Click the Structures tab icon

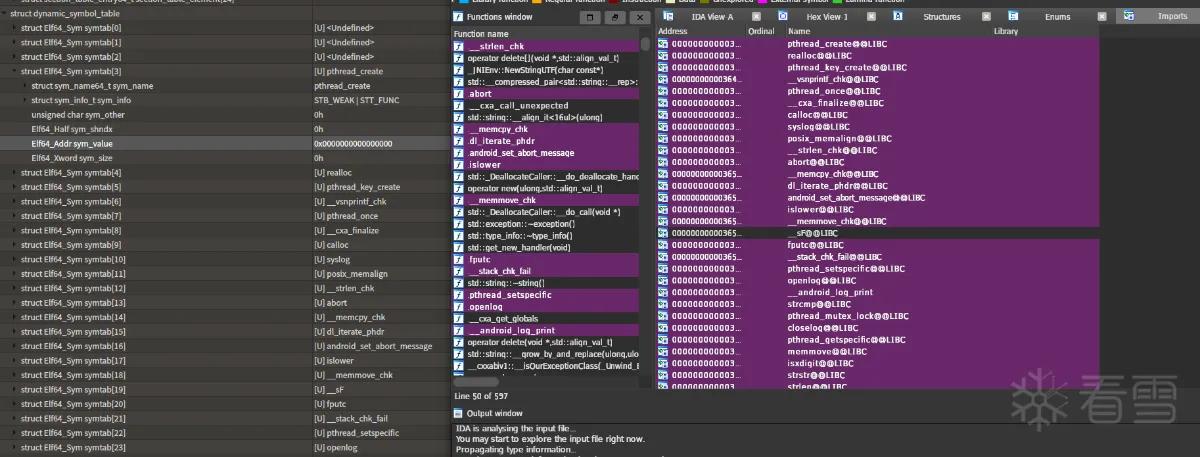(899, 17)
